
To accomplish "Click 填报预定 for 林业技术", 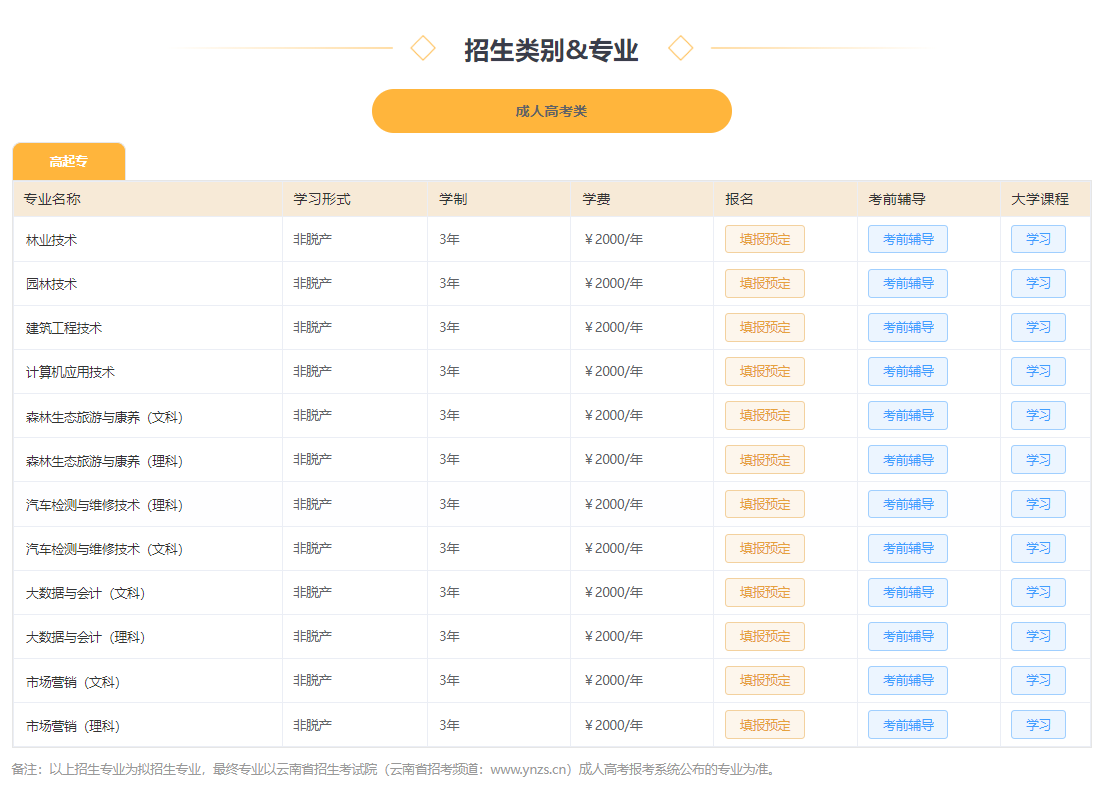I will [765, 239].
